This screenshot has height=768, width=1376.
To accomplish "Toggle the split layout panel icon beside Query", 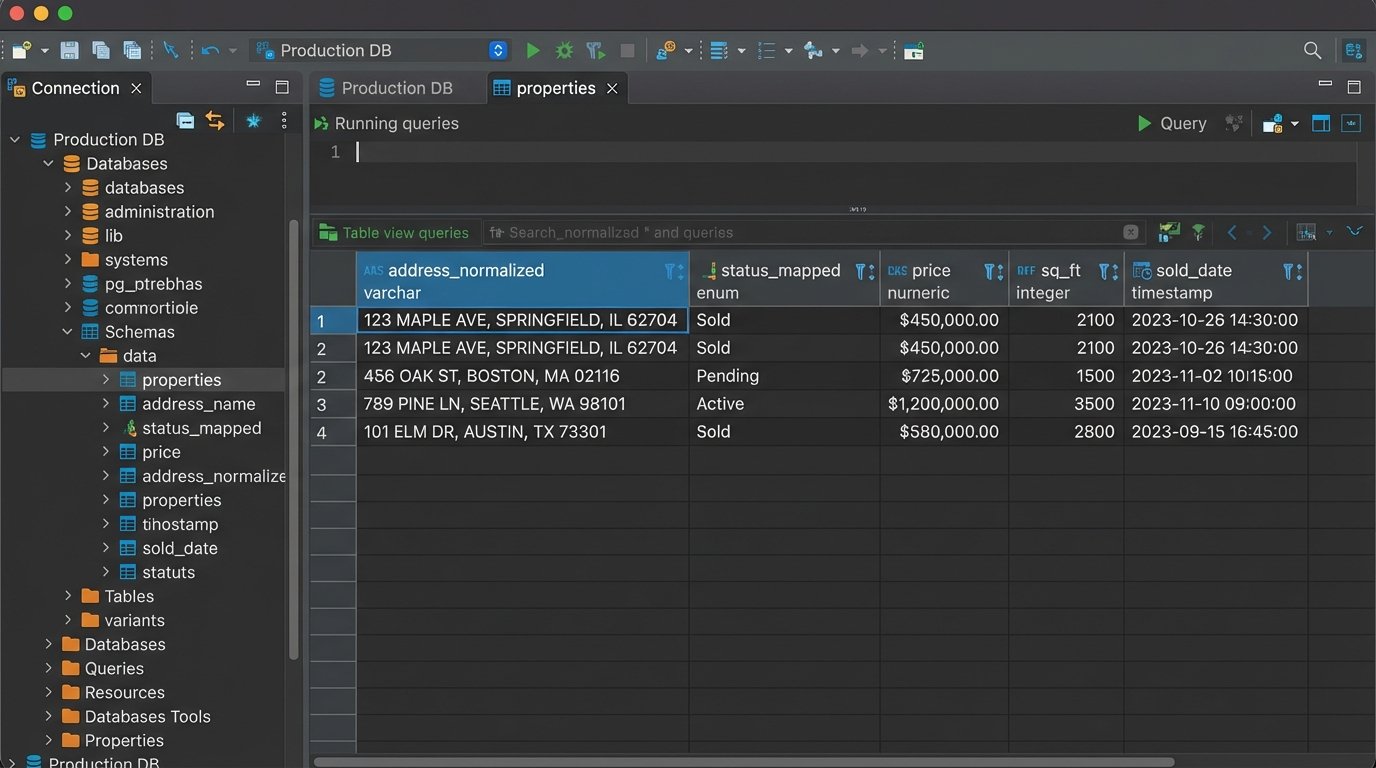I will 1321,124.
